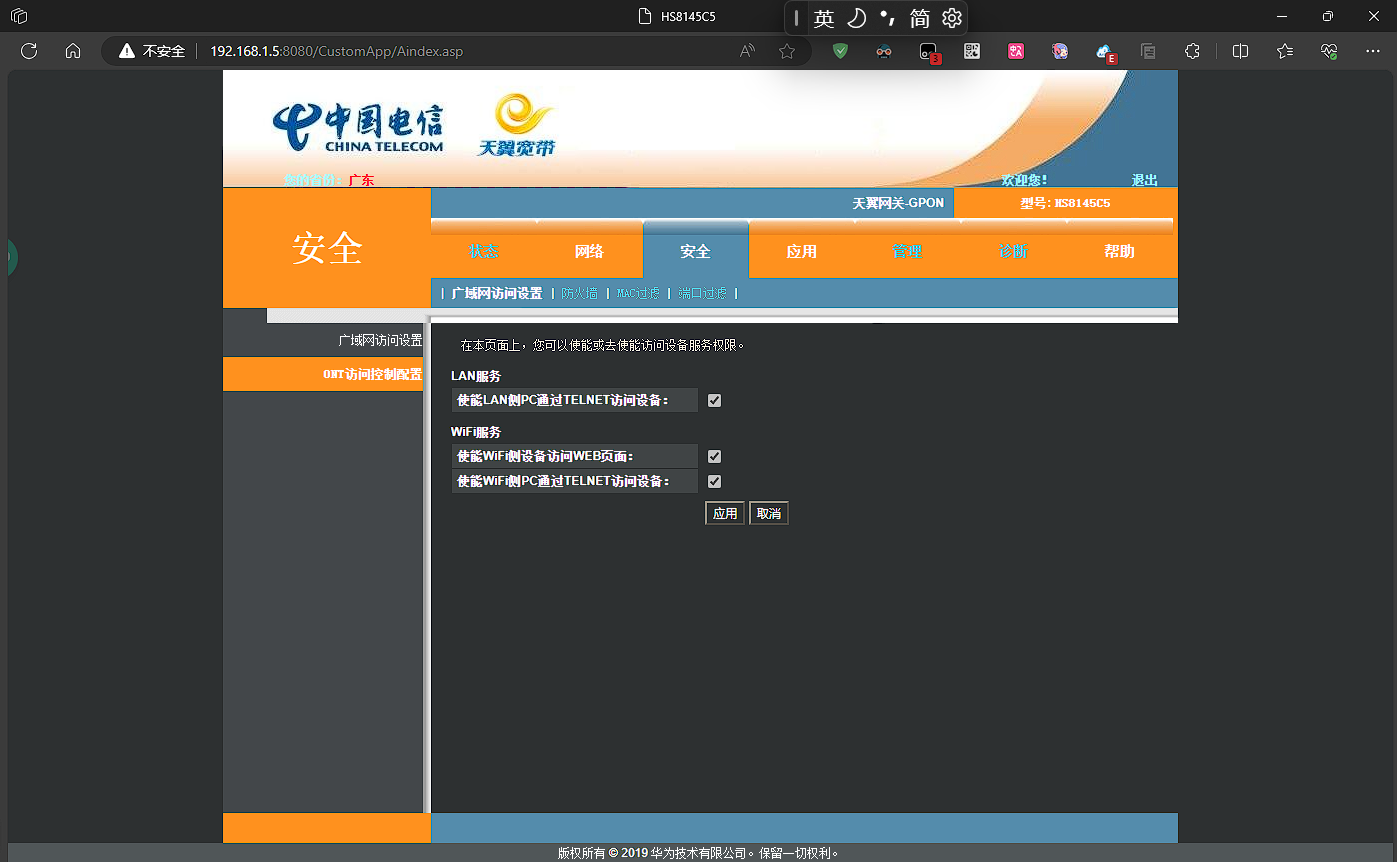Click the green shield extension icon
The width and height of the screenshot is (1397, 862).
click(840, 51)
